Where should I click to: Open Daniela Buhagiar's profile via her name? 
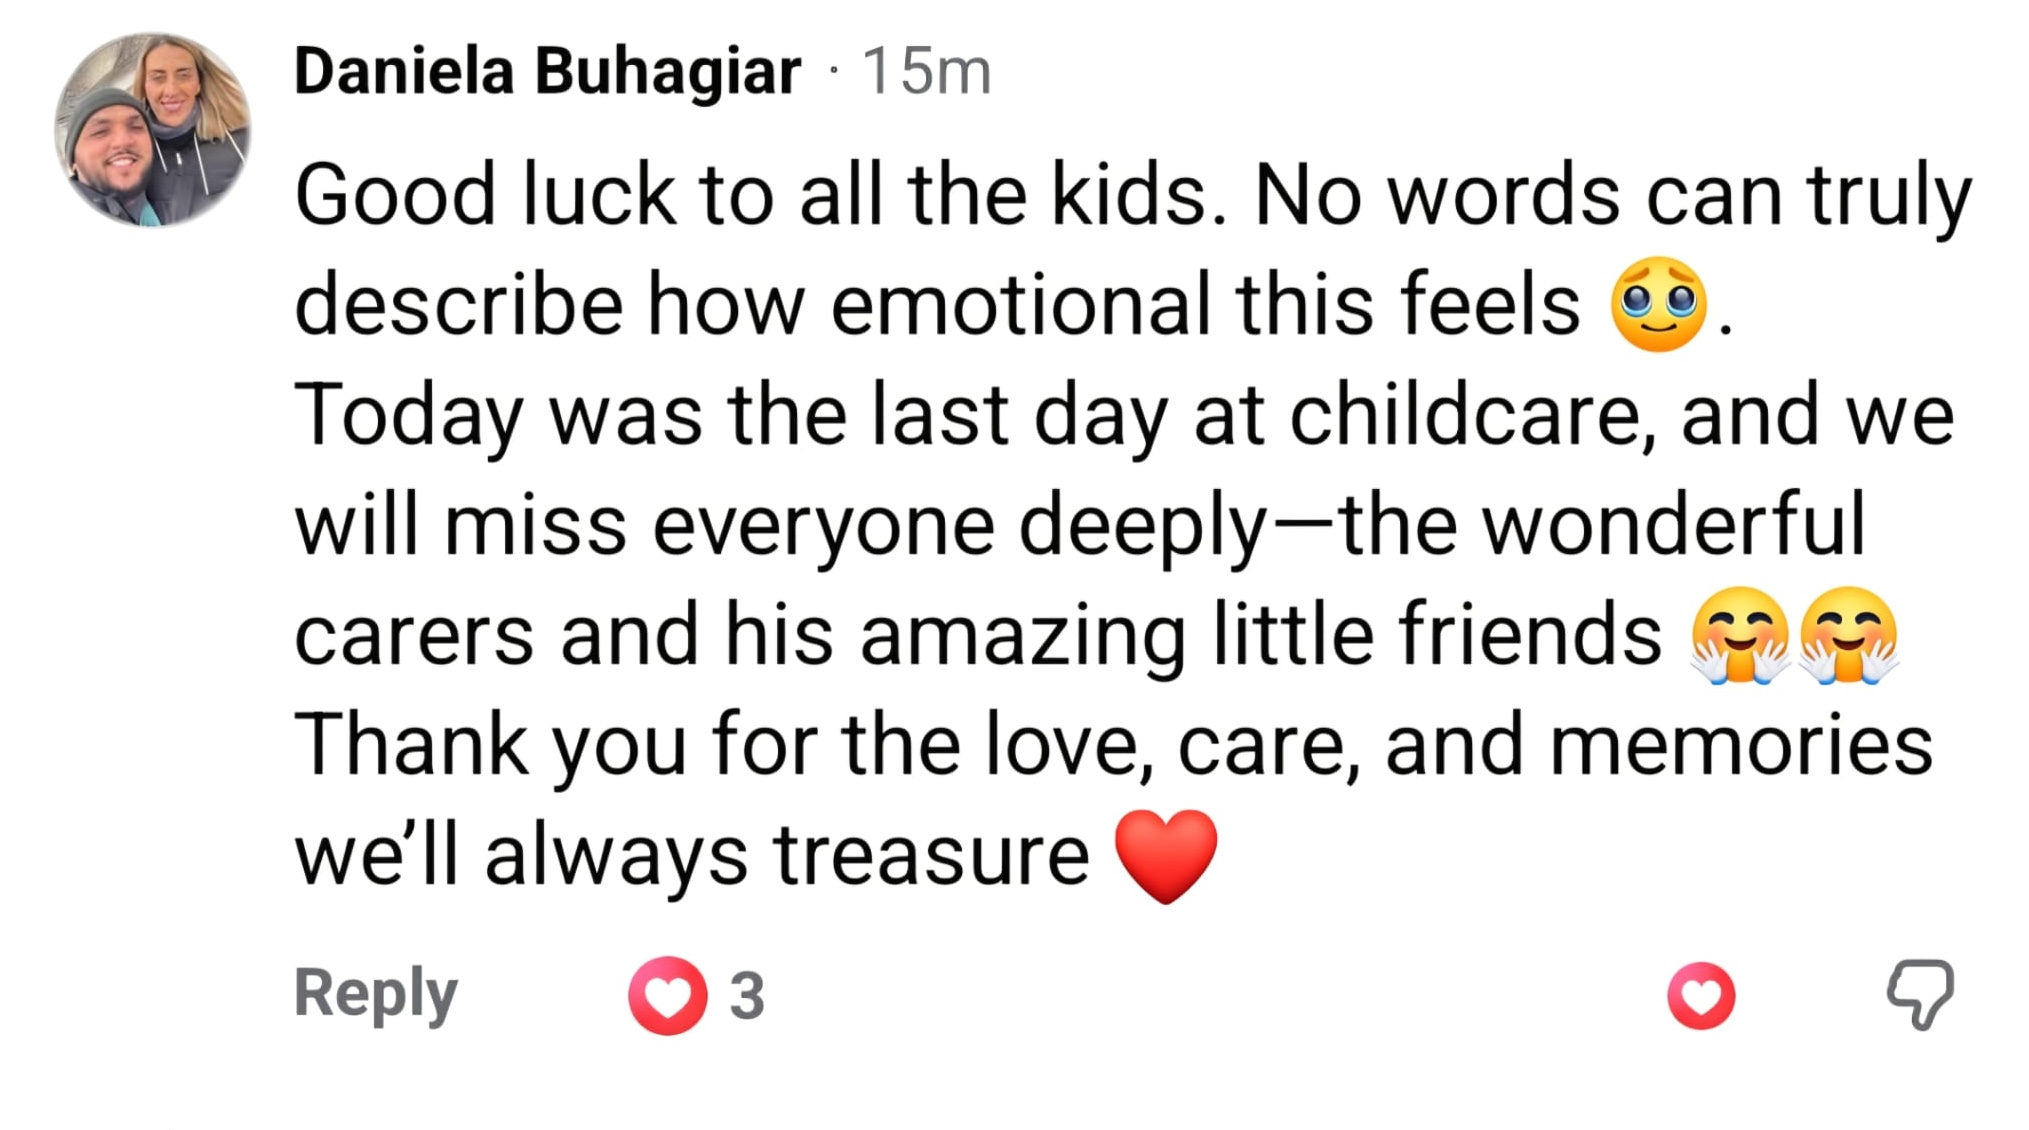pyautogui.click(x=547, y=72)
